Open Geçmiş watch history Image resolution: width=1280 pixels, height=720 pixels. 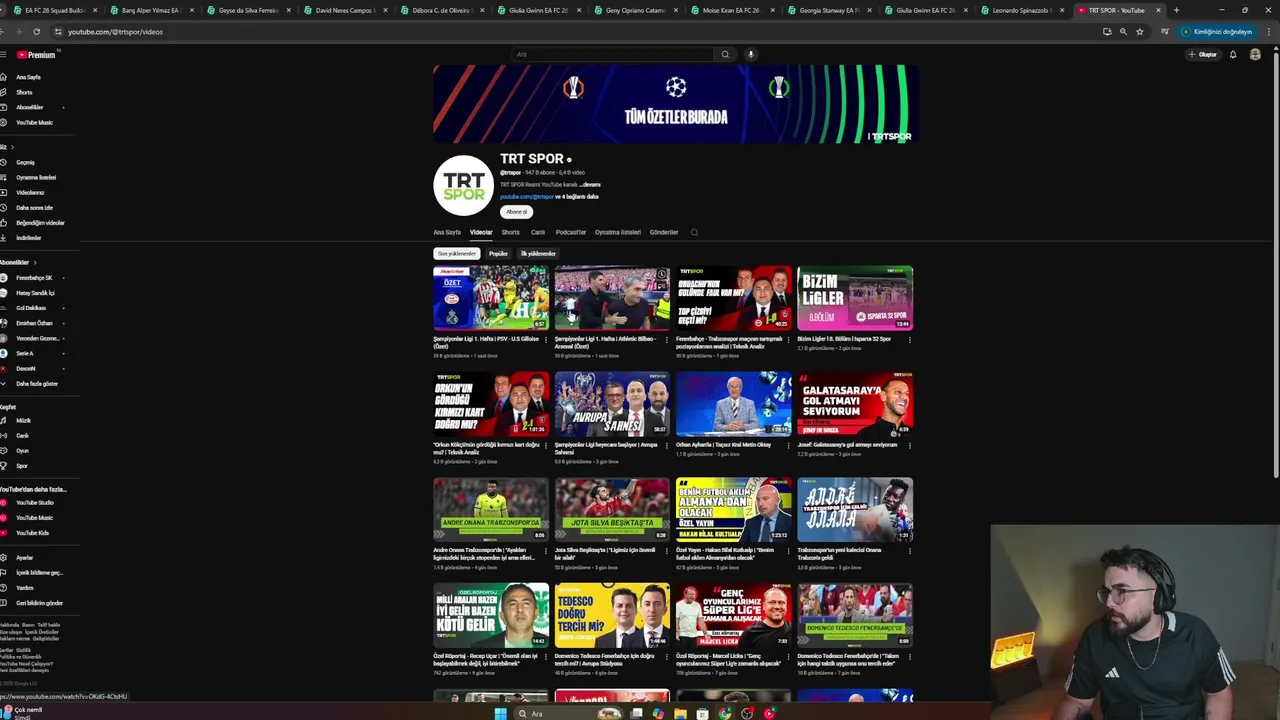tap(25, 162)
